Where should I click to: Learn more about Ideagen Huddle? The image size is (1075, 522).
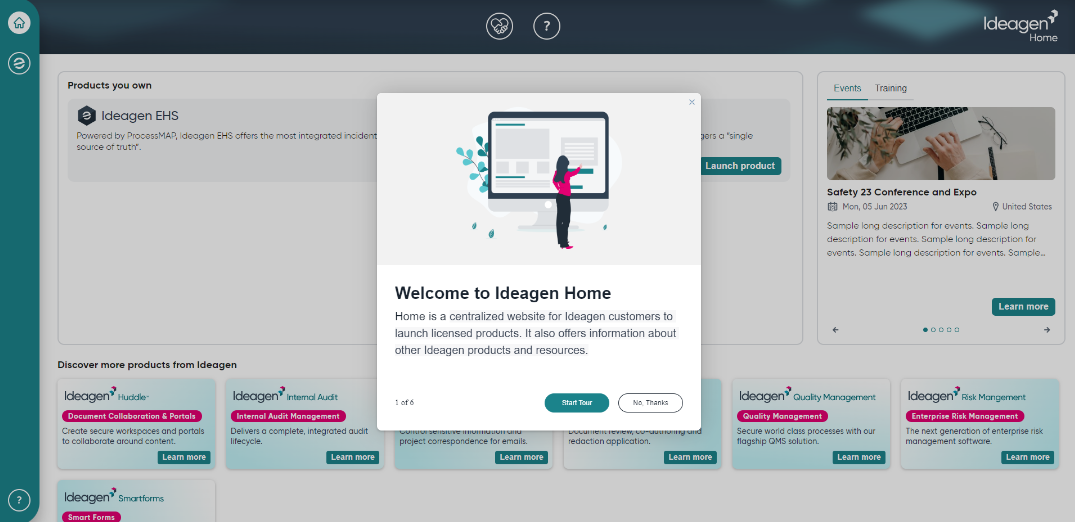tap(184, 458)
